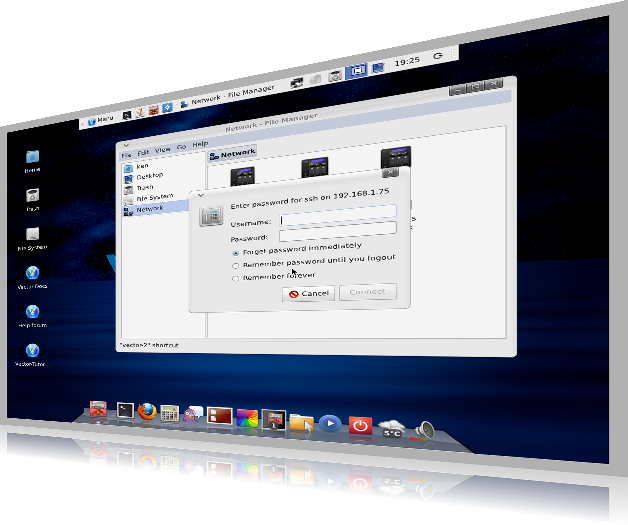Viewport: 628px width, 525px height.
Task: Launch the terminal from the dock
Action: (x=124, y=408)
